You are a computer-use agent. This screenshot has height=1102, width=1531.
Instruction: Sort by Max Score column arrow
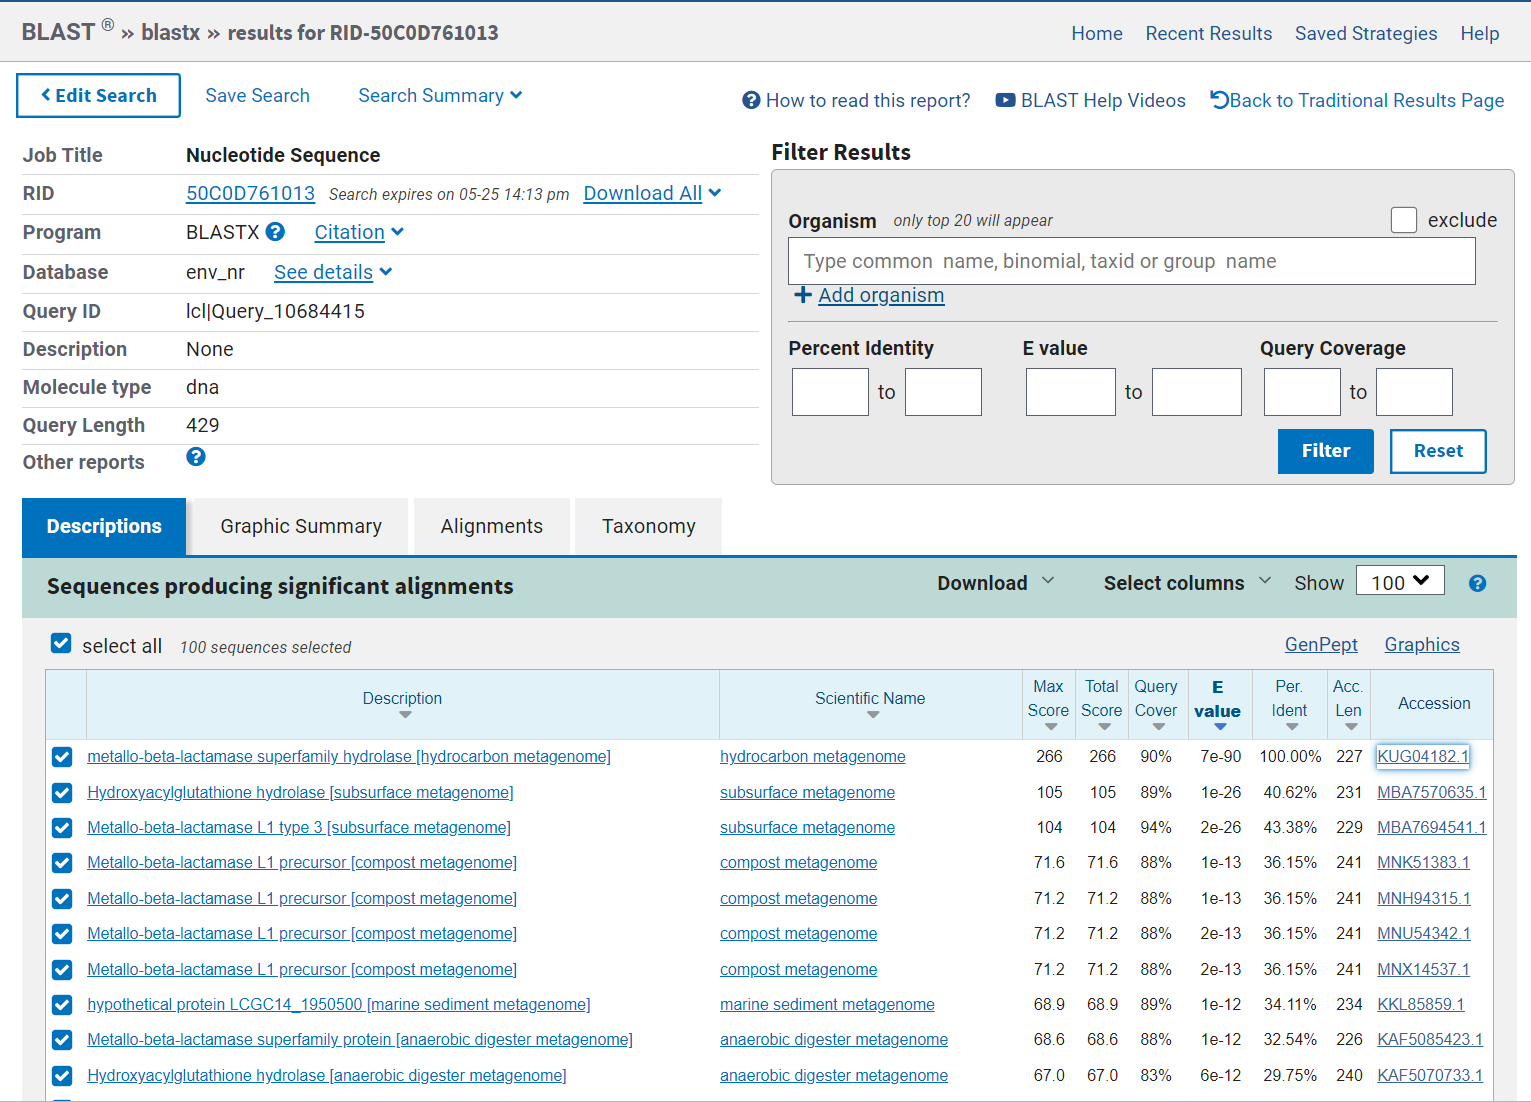1050,727
